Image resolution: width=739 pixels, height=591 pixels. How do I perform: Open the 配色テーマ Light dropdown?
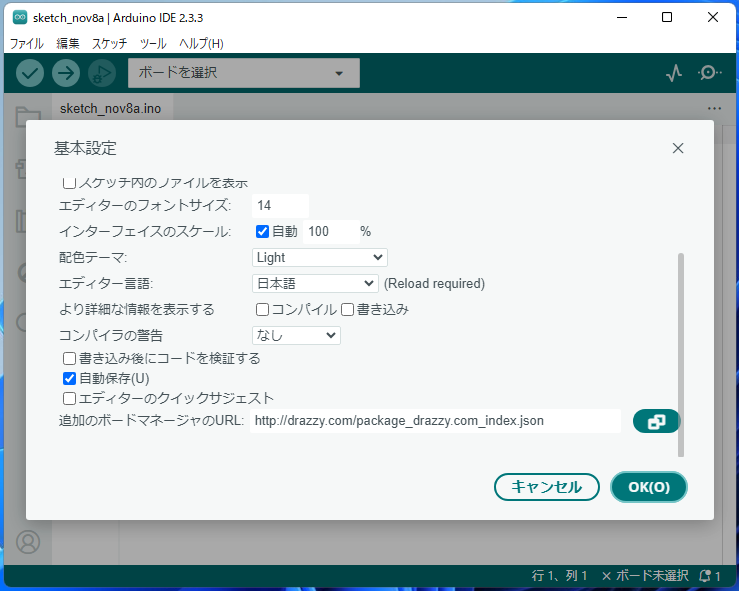click(320, 257)
